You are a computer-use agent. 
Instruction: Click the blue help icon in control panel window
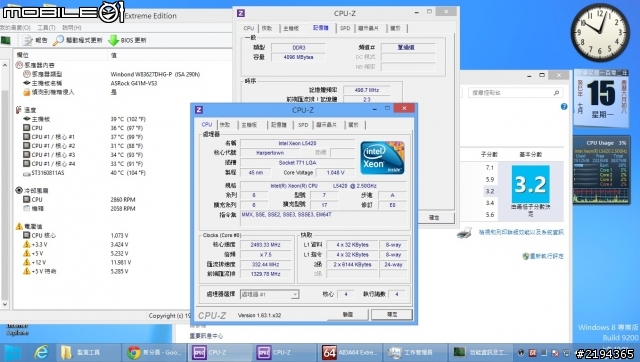click(x=564, y=107)
